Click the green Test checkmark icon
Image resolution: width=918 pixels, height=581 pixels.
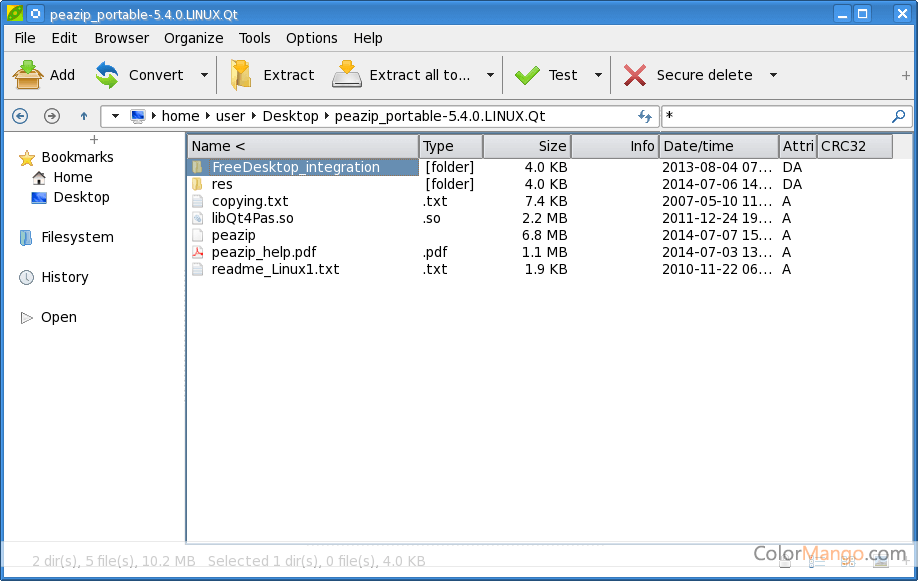[527, 75]
